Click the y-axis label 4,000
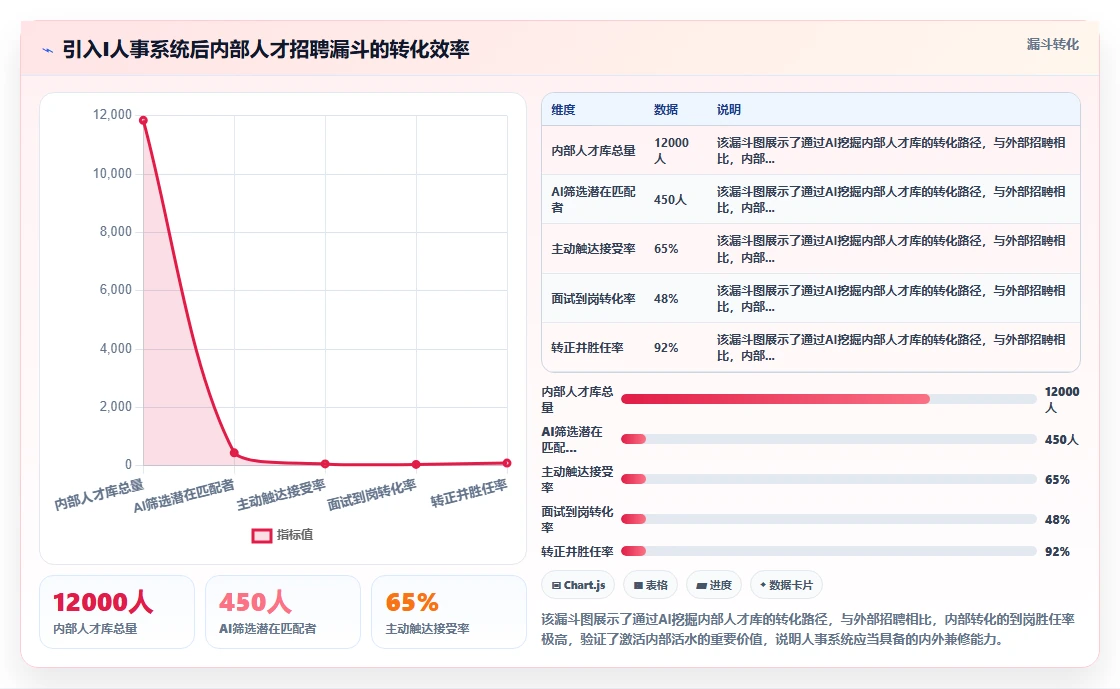This screenshot has height=689, width=1120. [x=116, y=348]
